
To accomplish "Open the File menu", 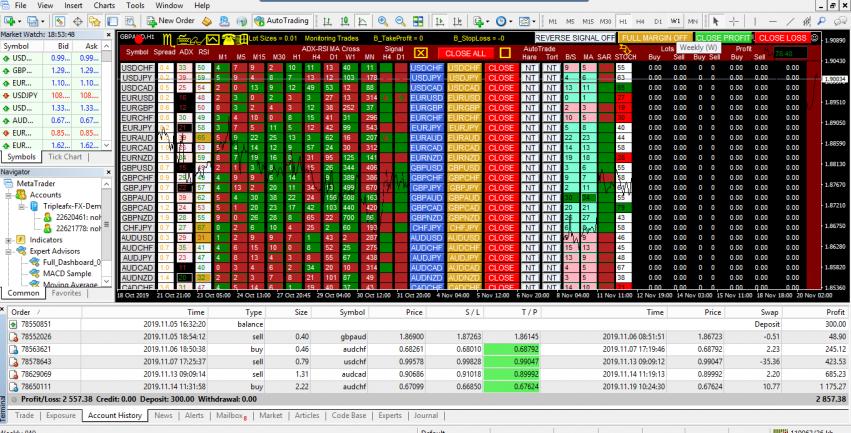I will click(21, 5).
